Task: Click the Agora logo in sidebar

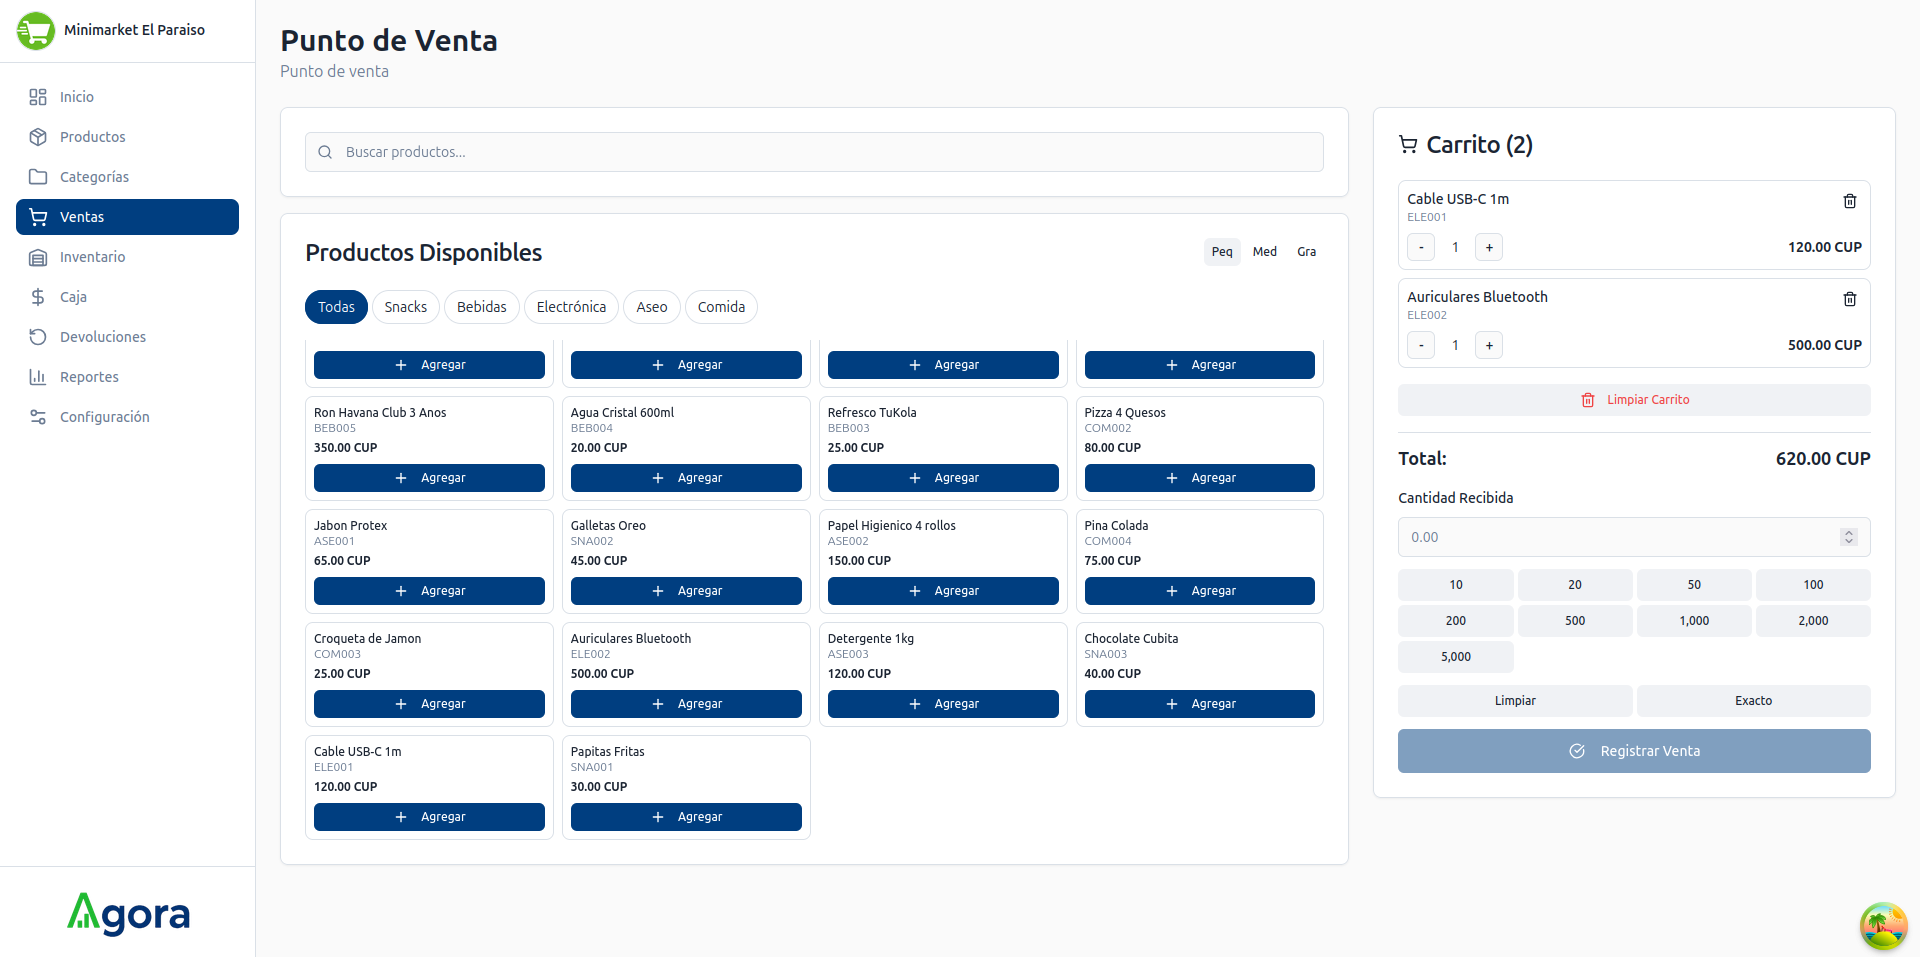Action: tap(128, 913)
